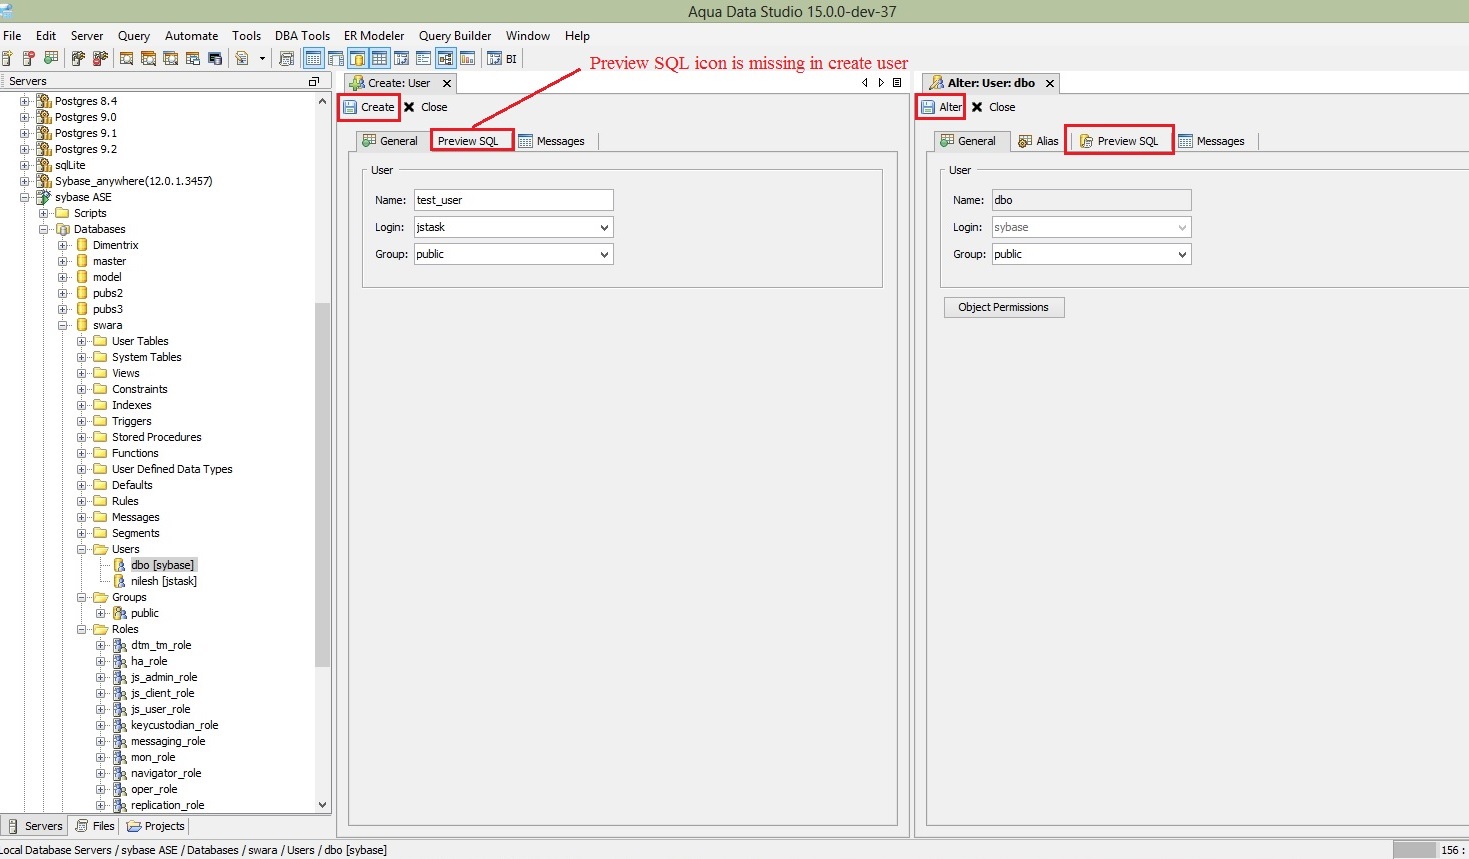
Task: Close the Create: User tab
Action: pos(447,83)
